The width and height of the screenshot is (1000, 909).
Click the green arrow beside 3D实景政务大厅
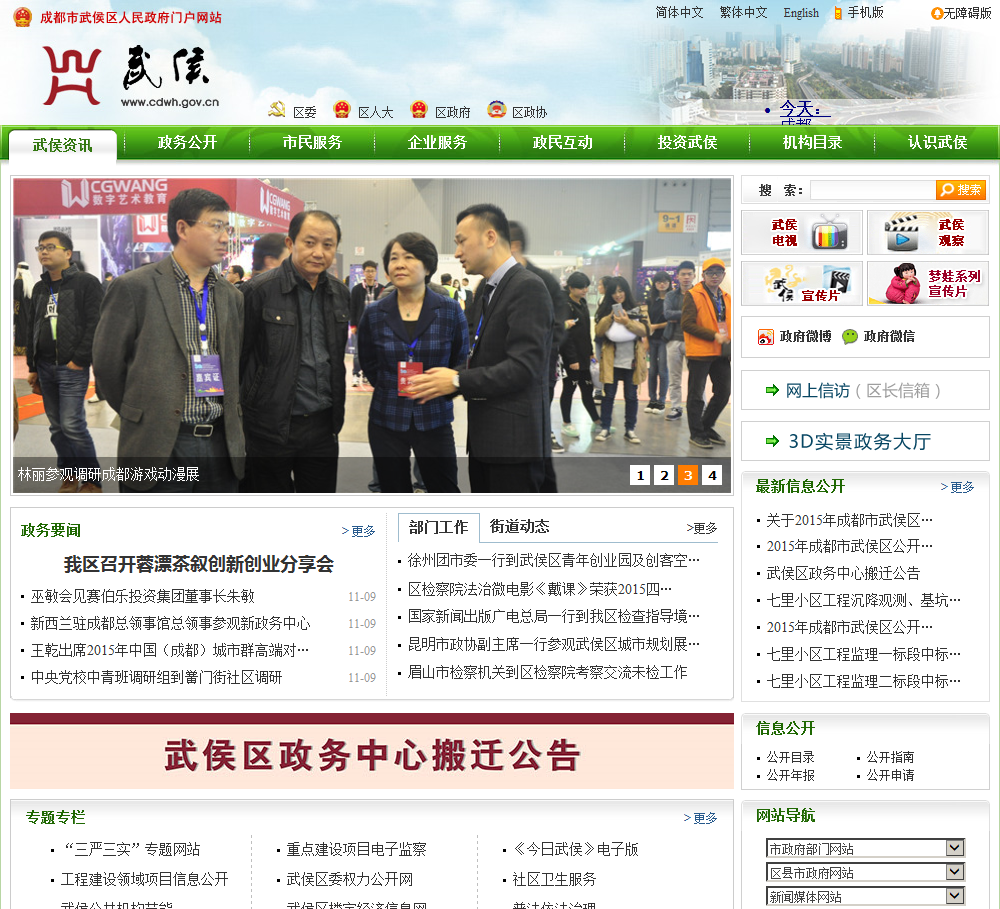click(772, 441)
